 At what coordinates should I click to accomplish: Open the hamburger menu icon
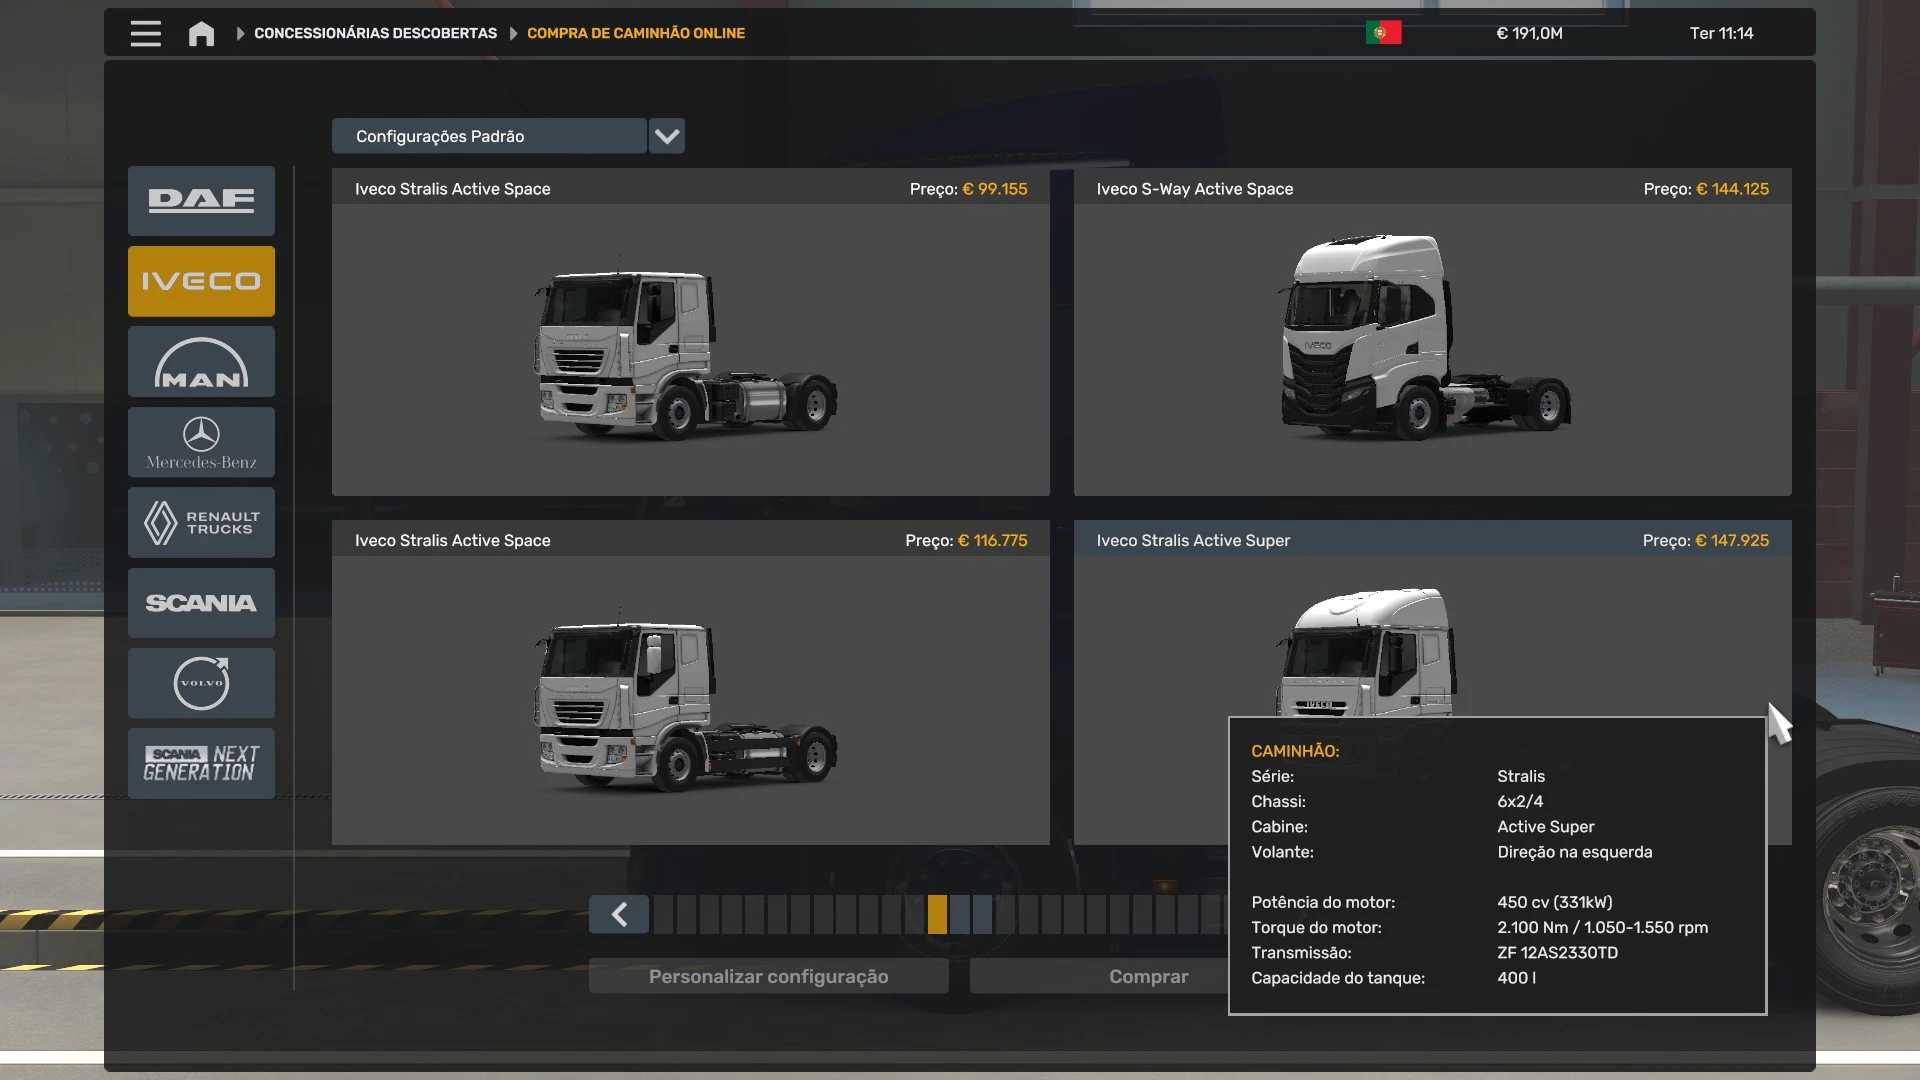point(145,33)
